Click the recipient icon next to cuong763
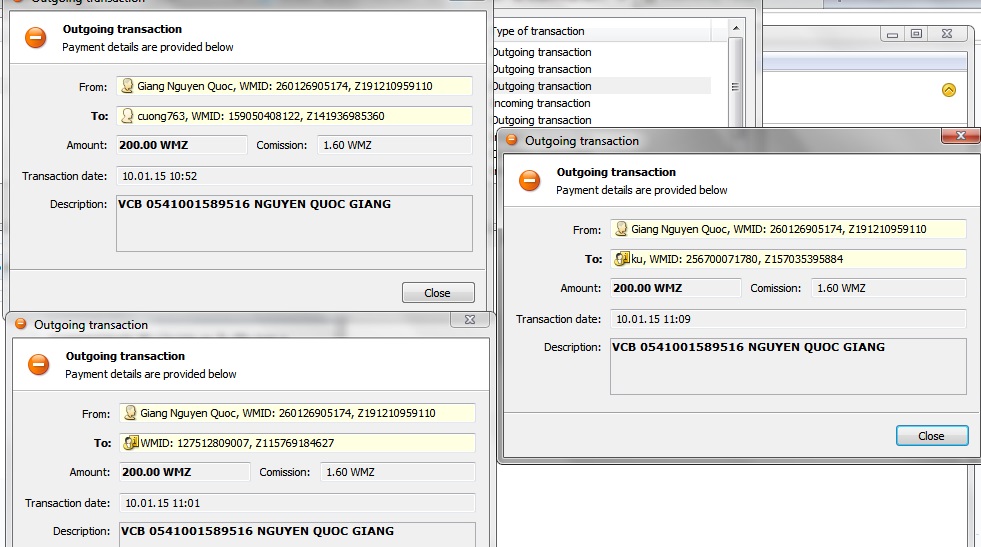Screen dimensions: 981x547 coord(127,116)
